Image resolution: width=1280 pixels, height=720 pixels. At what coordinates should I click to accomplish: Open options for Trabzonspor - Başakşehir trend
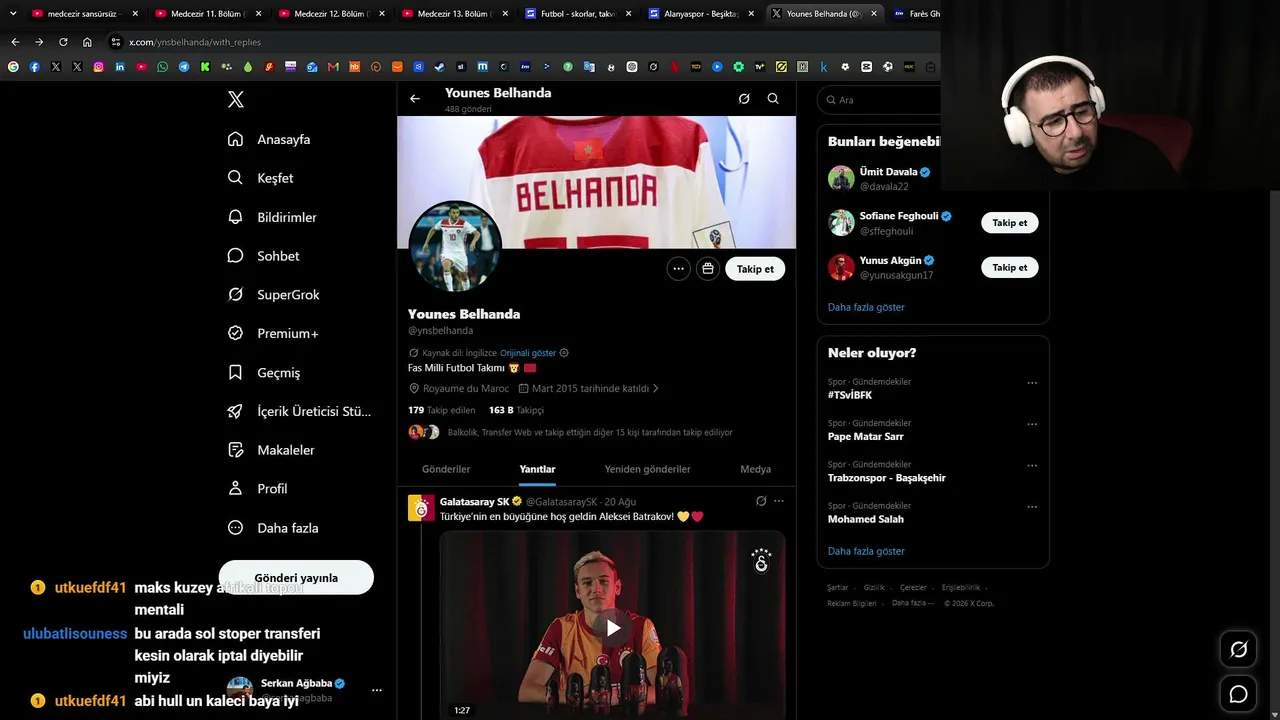(1032, 466)
